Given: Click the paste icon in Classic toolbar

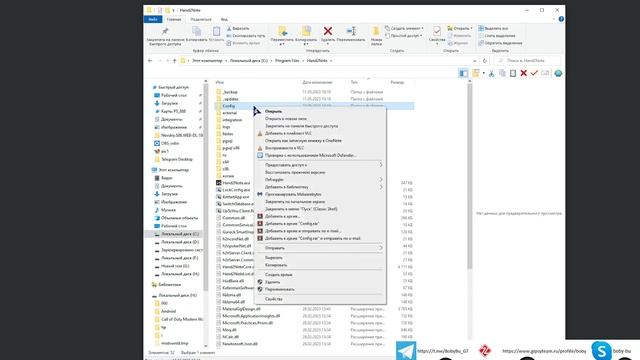Looking at the screenshot, I should (x=513, y=73).
